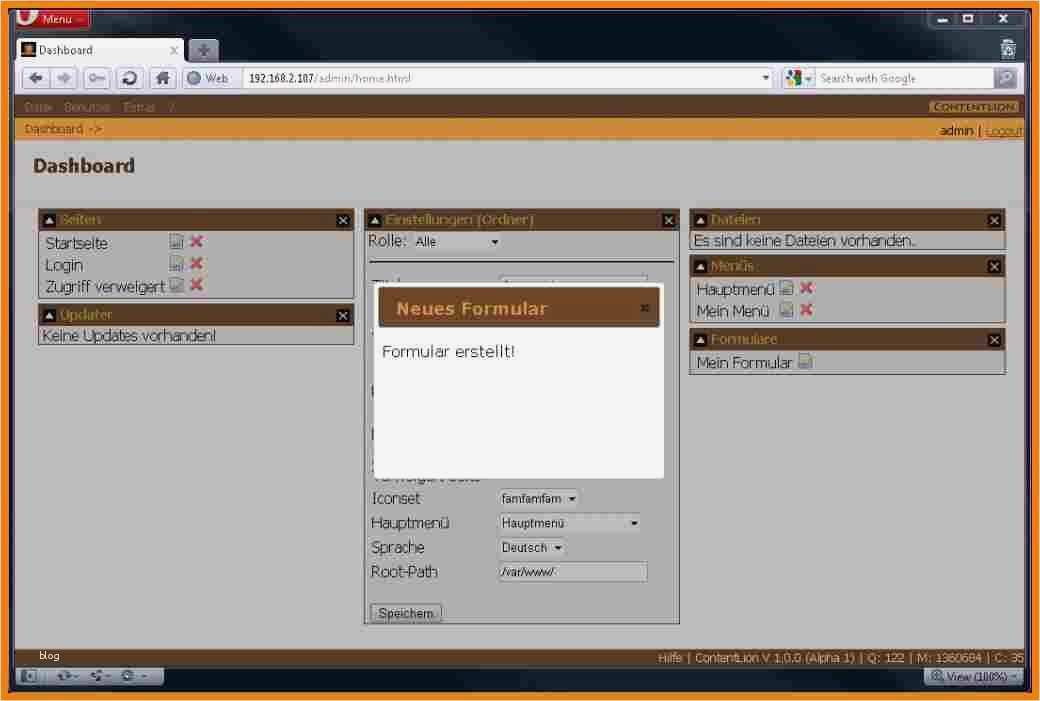Reload the page with refresh icon
1040x701 pixels.
(130, 78)
